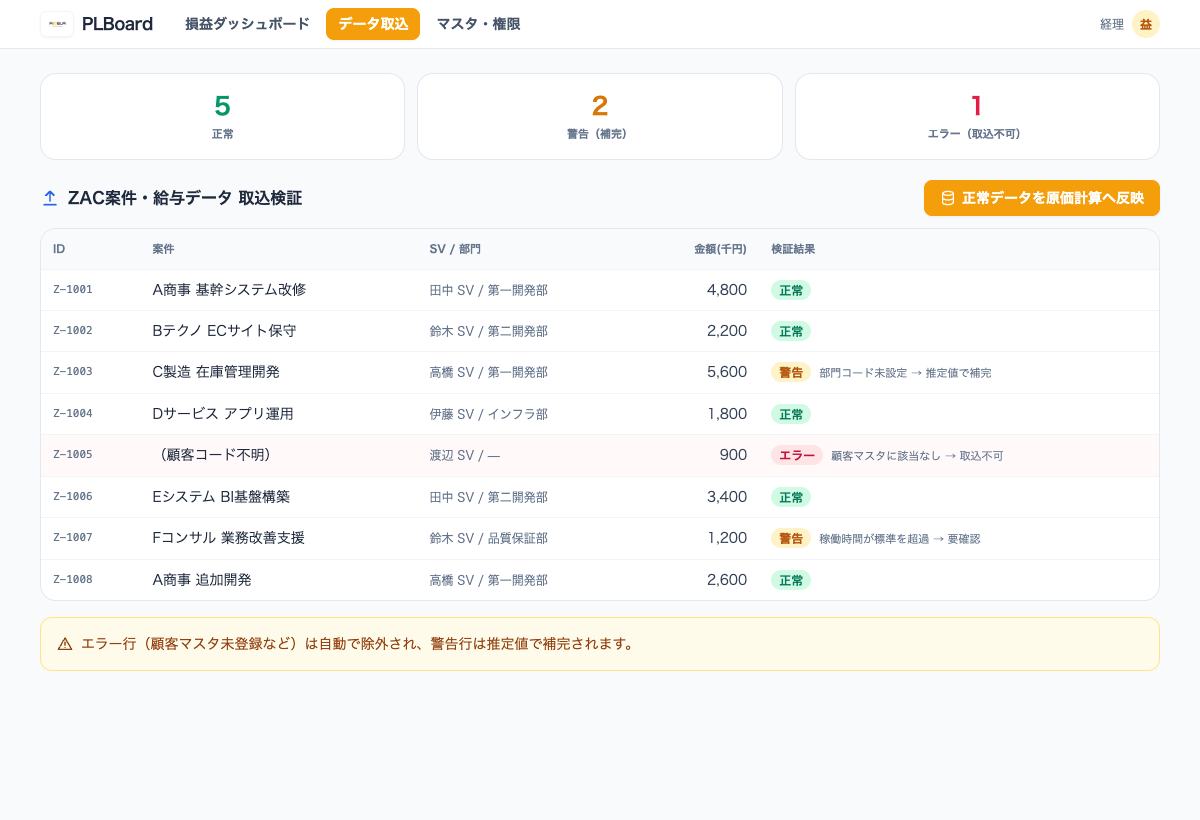Click 鈴木 SV / 品質保証部 cell
The width and height of the screenshot is (1200, 820).
click(489, 538)
